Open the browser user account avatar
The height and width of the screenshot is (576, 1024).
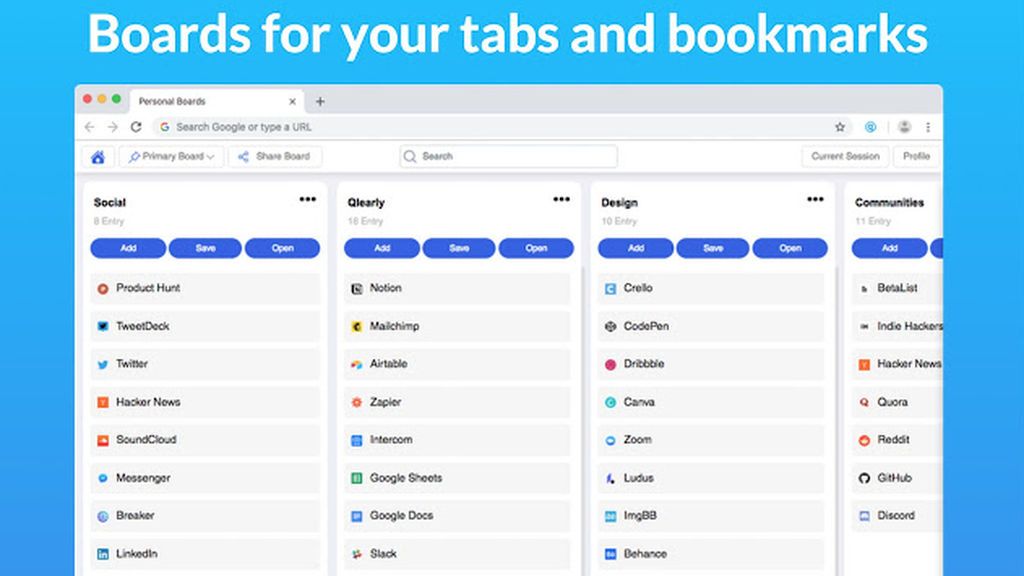click(x=904, y=127)
